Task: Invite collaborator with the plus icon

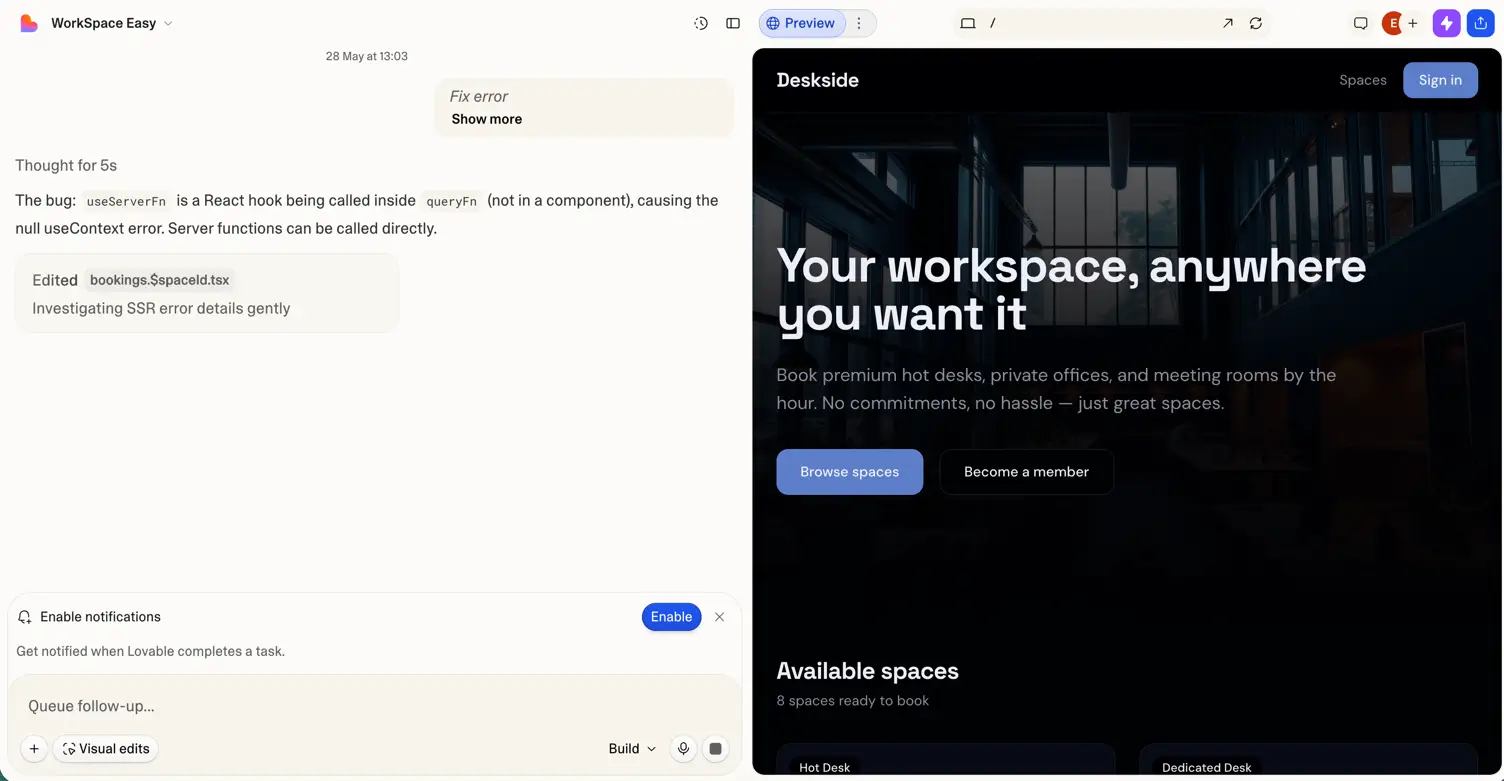Action: point(1413,23)
